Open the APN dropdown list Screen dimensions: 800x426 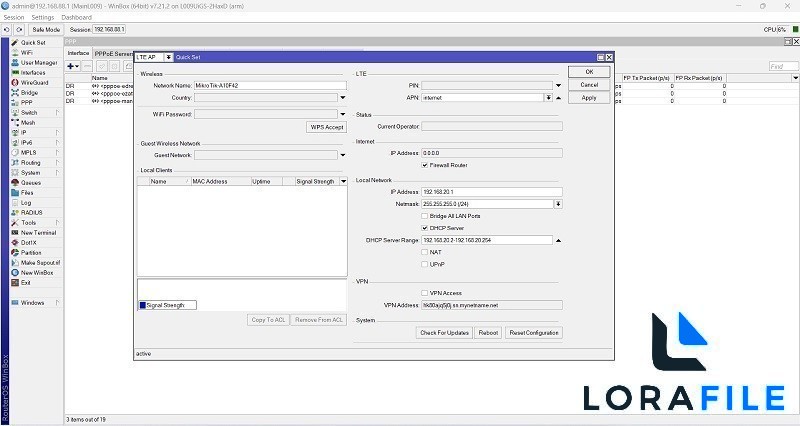click(548, 97)
